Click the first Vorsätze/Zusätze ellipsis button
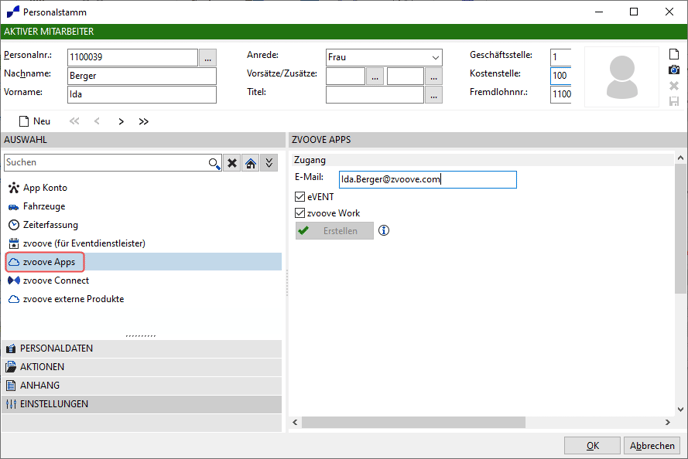This screenshot has width=688, height=459. (375, 76)
